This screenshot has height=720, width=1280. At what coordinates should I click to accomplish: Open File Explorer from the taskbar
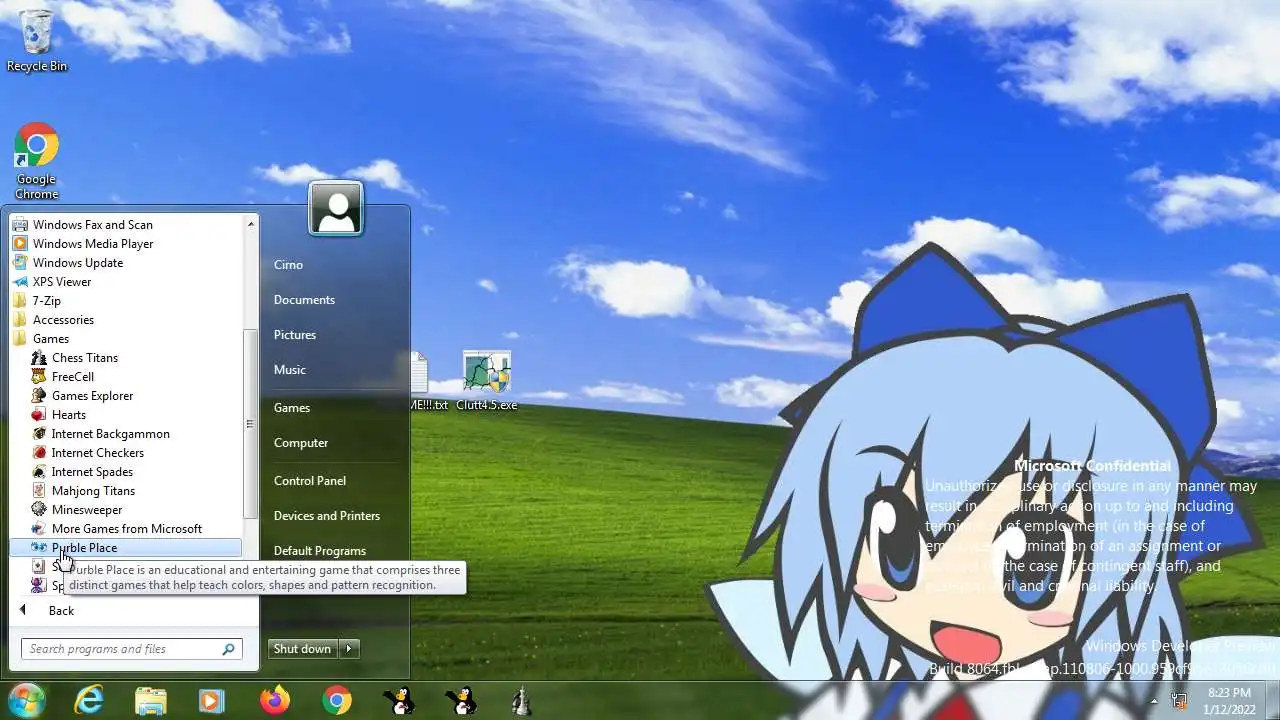(151, 700)
